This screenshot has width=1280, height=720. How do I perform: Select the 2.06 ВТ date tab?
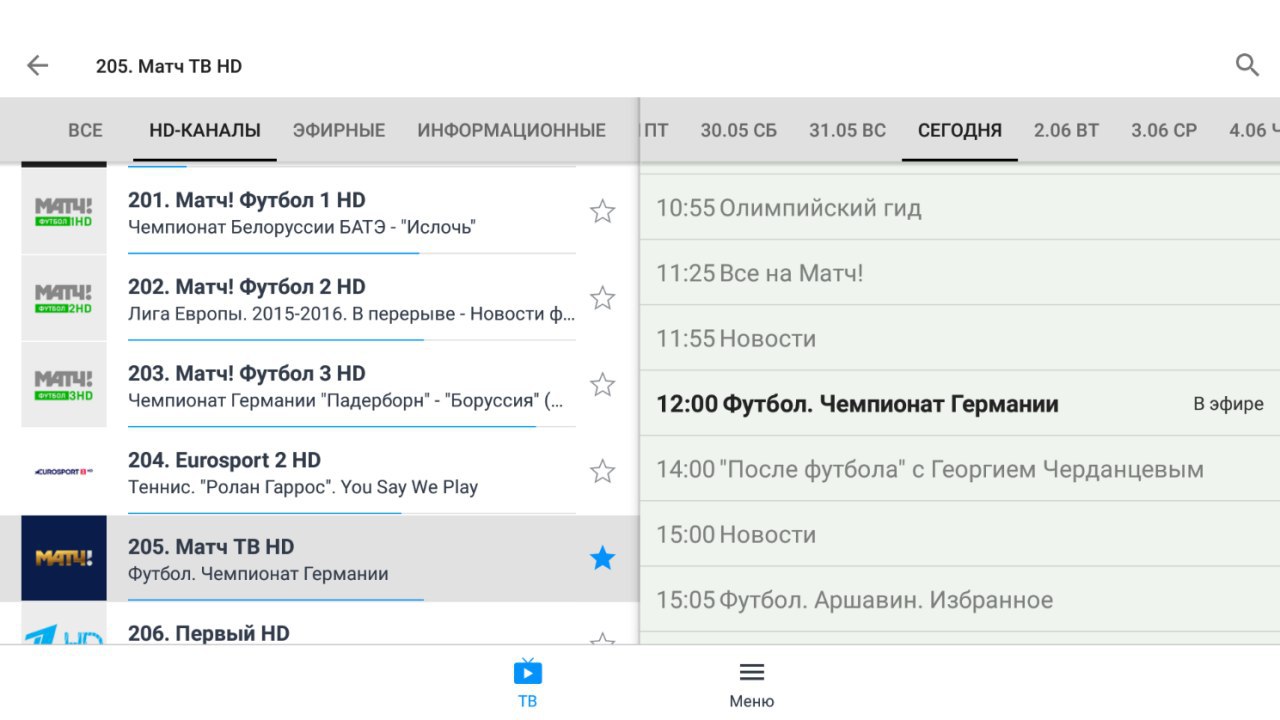pyautogui.click(x=1066, y=130)
